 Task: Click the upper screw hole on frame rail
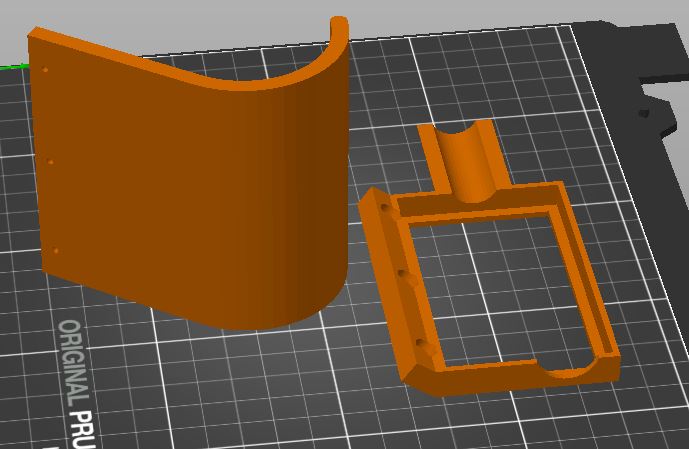click(384, 207)
